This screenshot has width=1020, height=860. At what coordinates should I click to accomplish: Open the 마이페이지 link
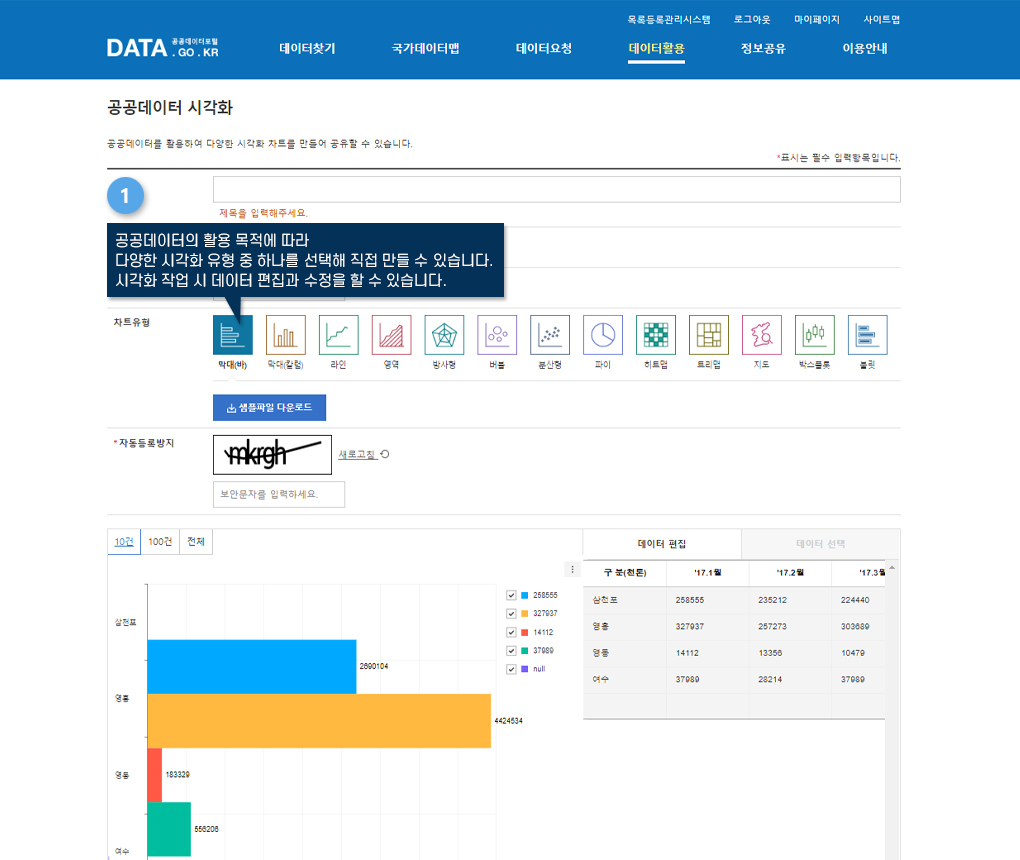817,19
